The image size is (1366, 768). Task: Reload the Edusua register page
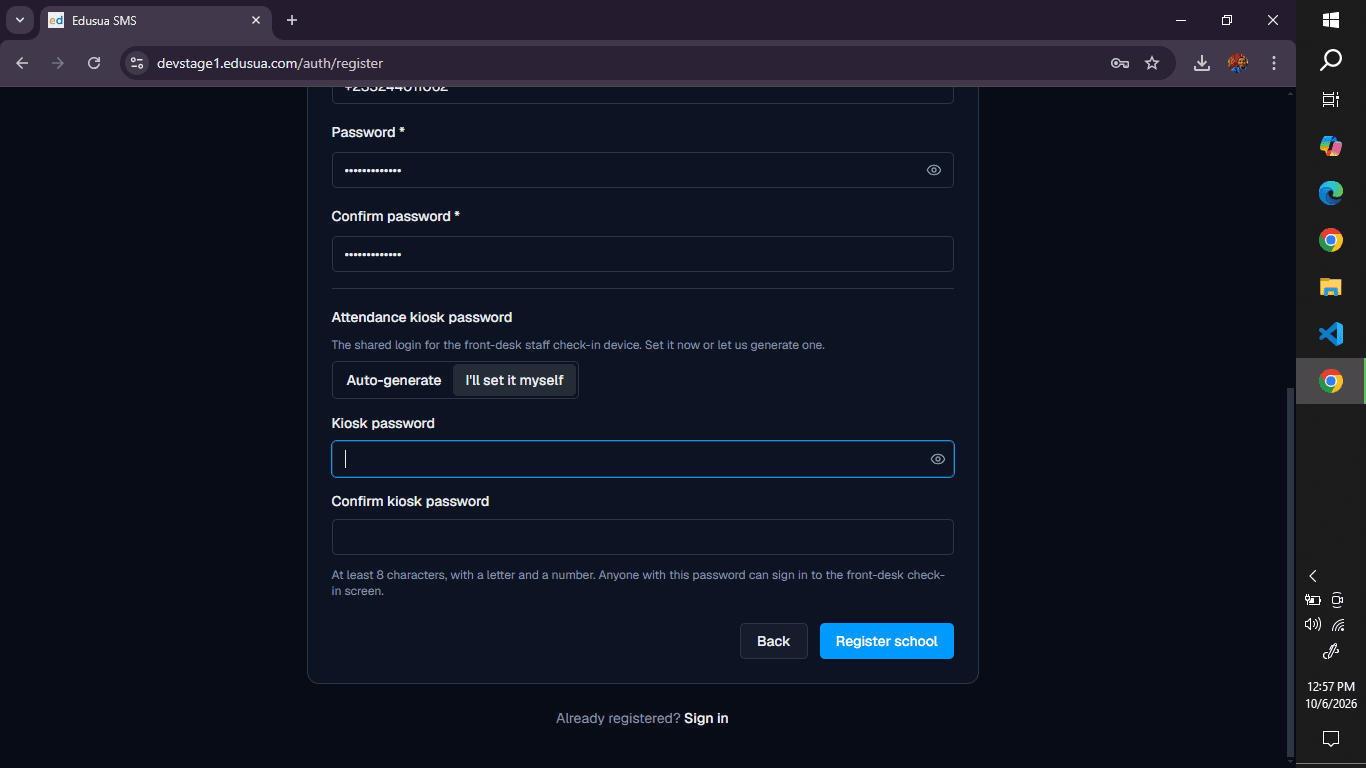coord(94,63)
